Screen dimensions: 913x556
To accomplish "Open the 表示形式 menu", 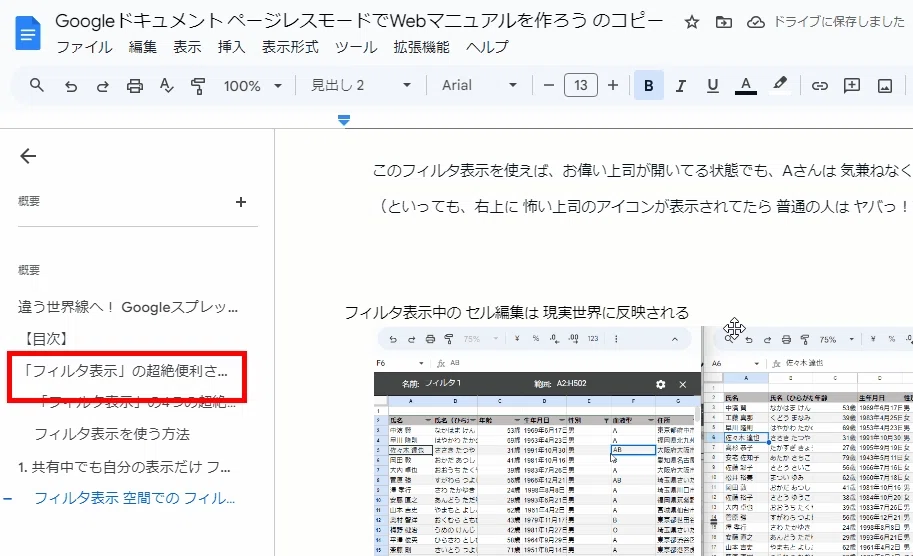I will tap(290, 47).
